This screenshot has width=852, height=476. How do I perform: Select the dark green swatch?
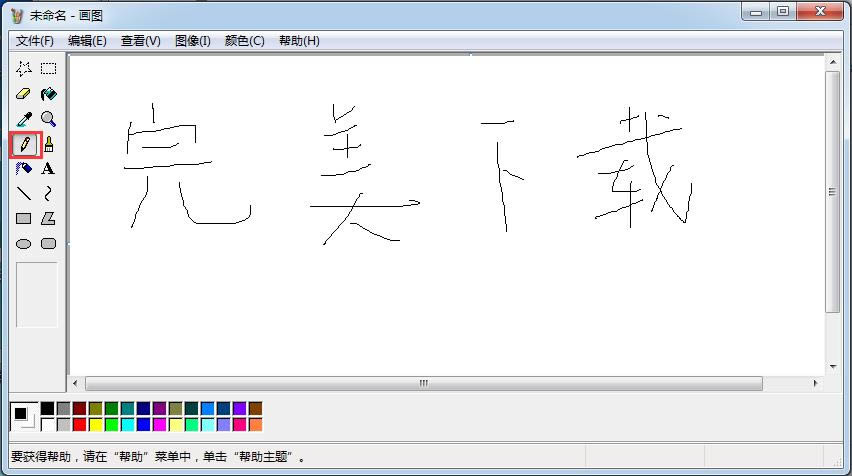(111, 409)
